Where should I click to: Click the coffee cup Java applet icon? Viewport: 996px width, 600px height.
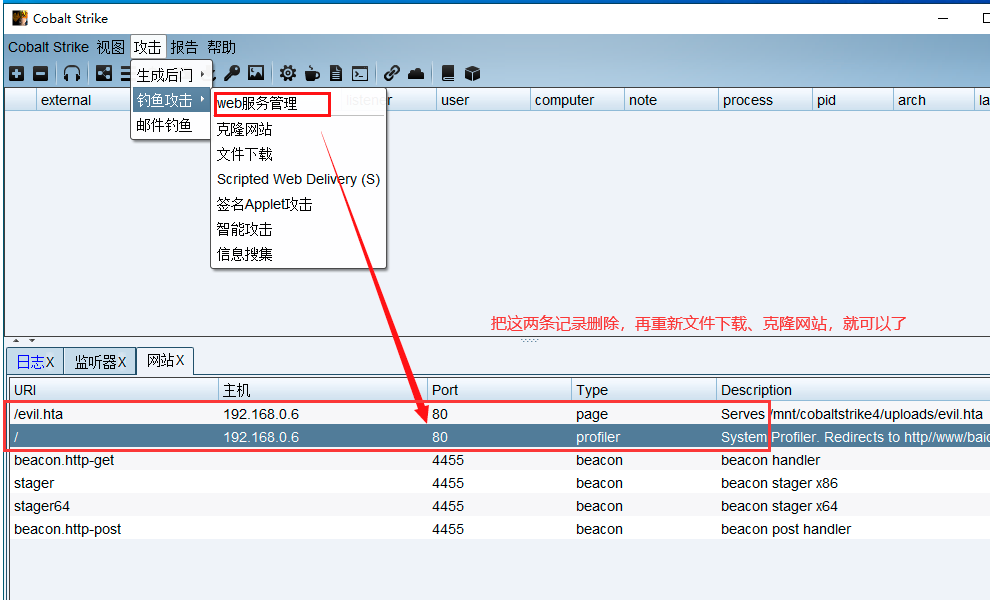click(312, 73)
